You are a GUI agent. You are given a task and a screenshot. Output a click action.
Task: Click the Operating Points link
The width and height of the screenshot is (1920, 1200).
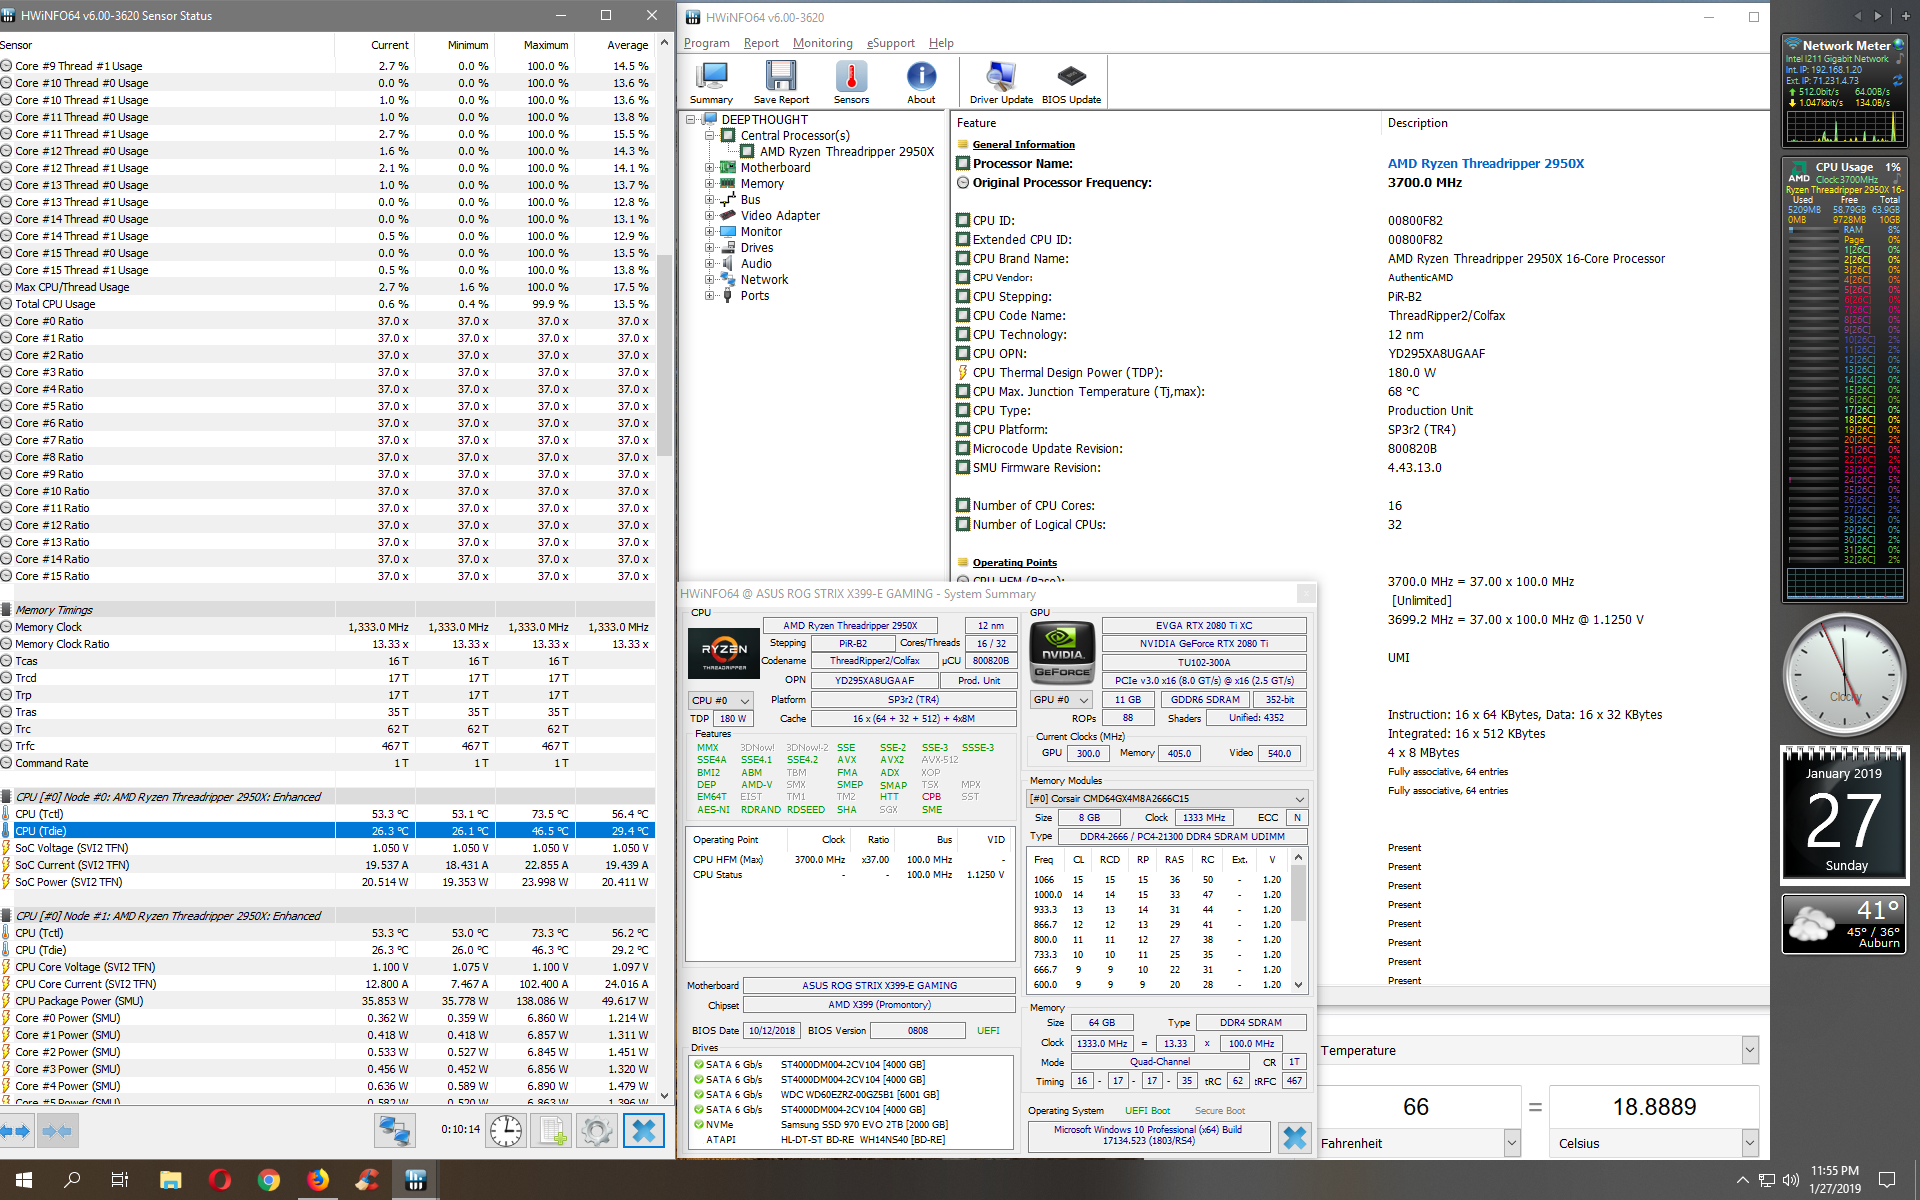tap(1014, 562)
